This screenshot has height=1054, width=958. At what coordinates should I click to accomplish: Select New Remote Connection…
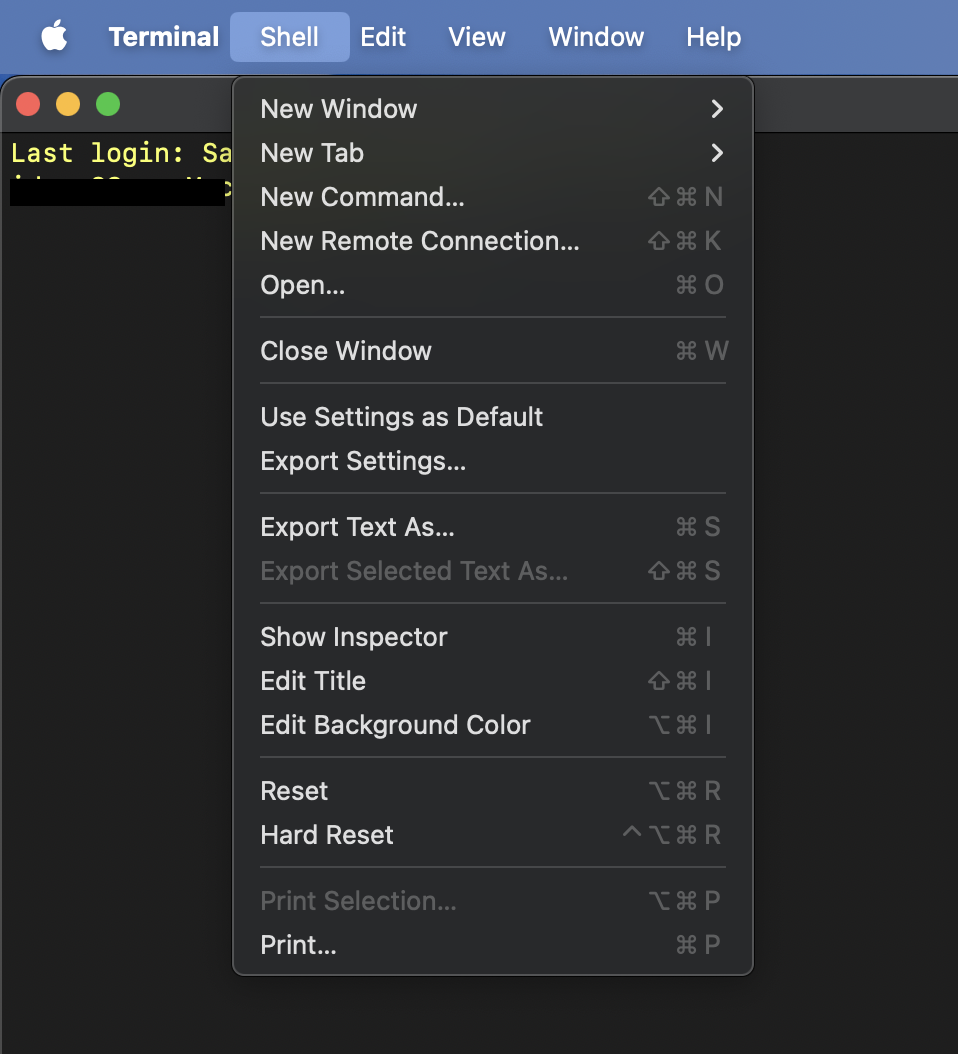[493, 241]
